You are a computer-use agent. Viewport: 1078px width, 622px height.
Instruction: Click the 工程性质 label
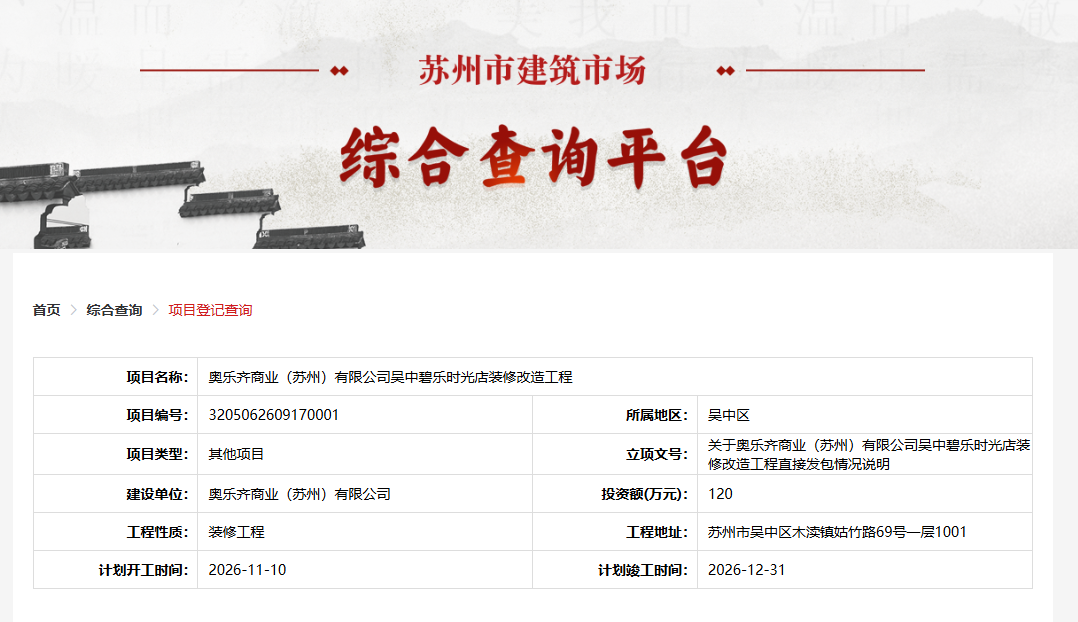(157, 532)
